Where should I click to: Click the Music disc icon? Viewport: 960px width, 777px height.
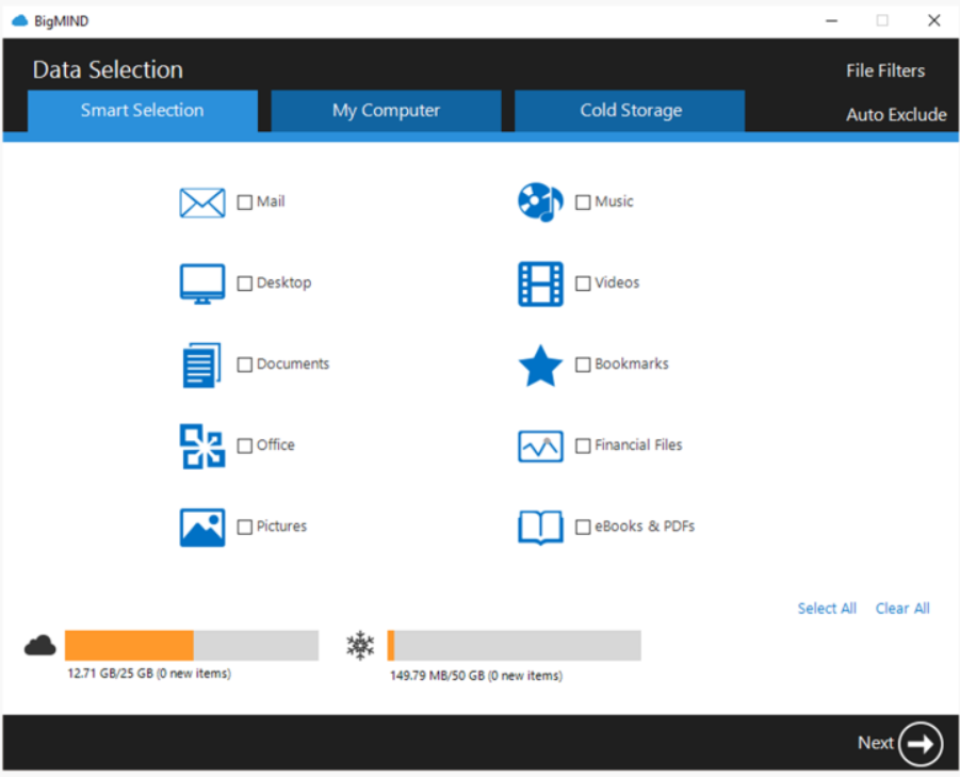540,201
